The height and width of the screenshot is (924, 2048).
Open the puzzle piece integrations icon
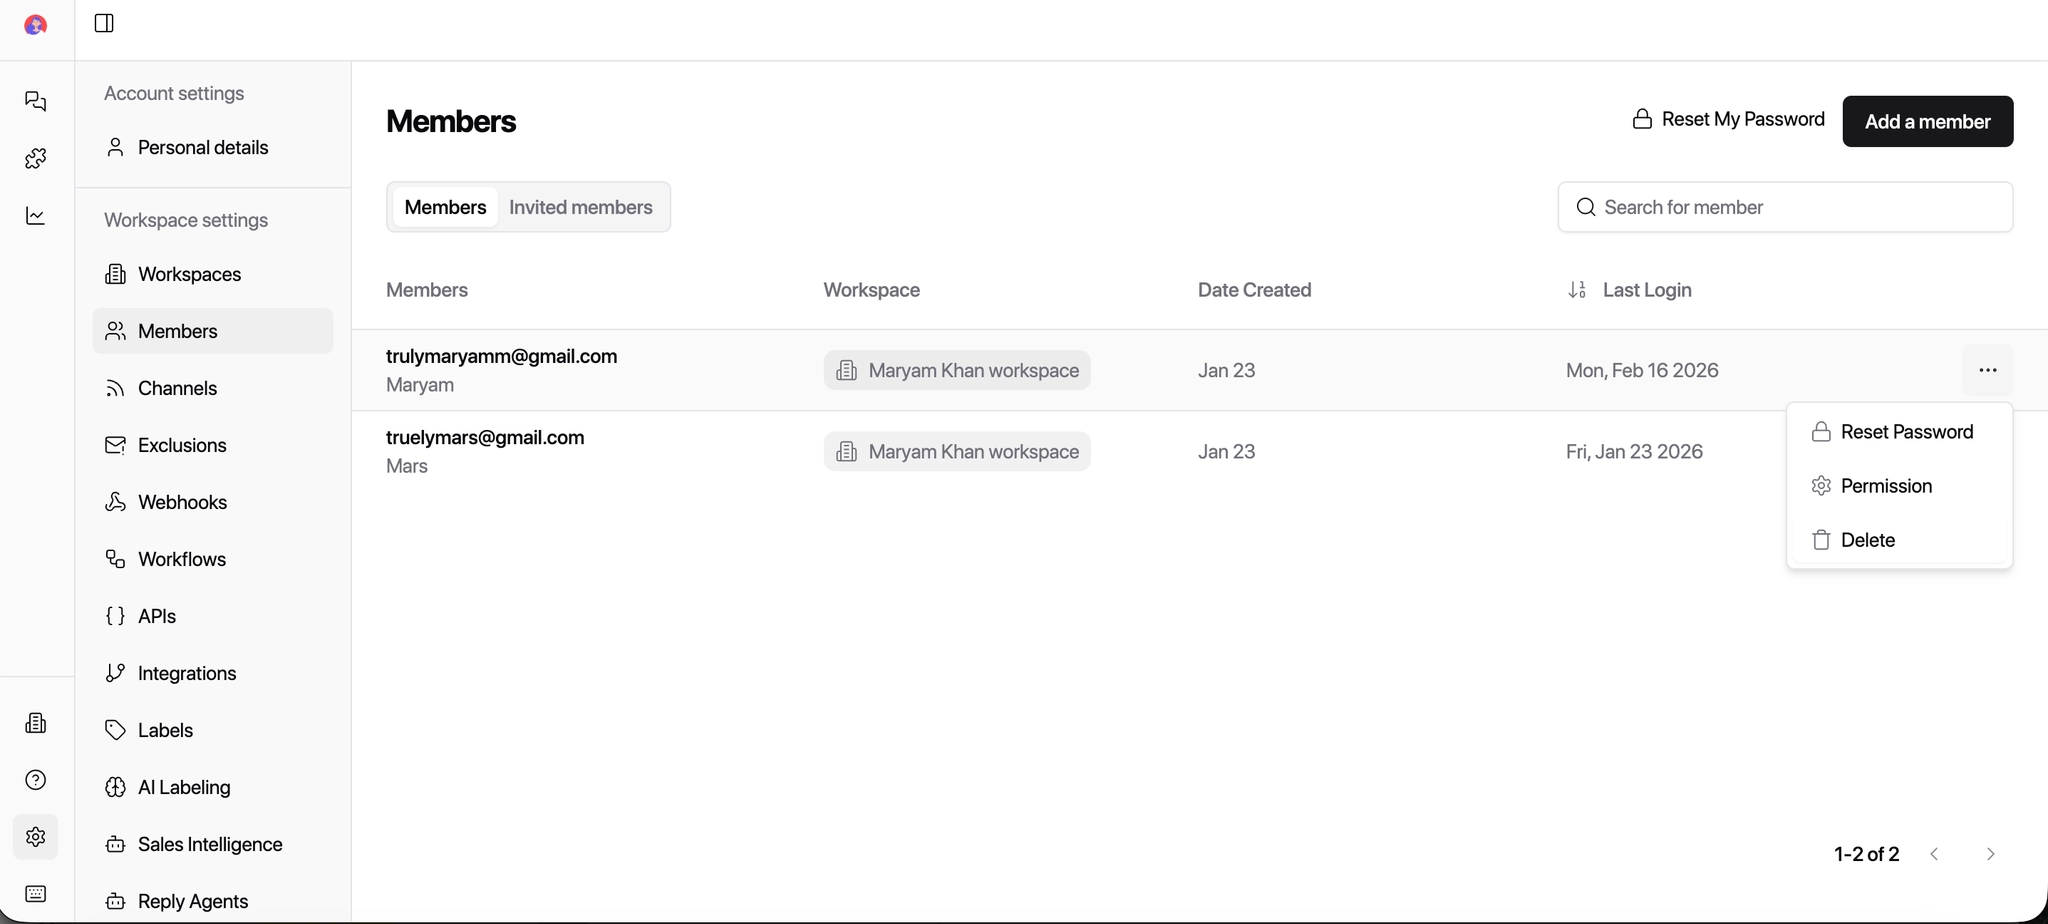tap(36, 158)
